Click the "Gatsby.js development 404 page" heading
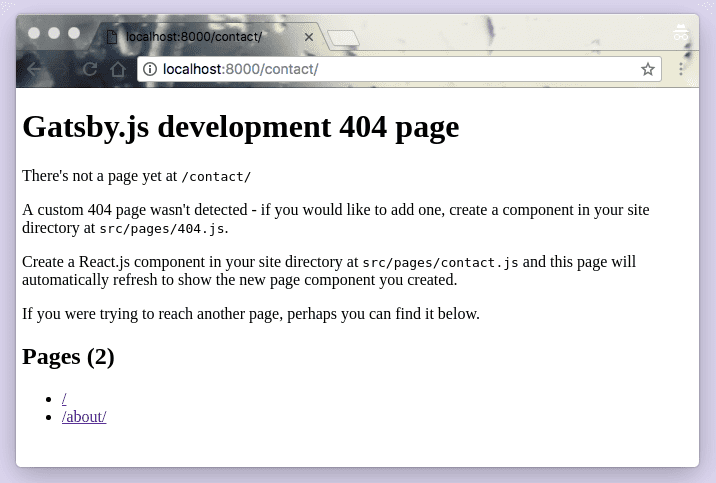 point(241,127)
